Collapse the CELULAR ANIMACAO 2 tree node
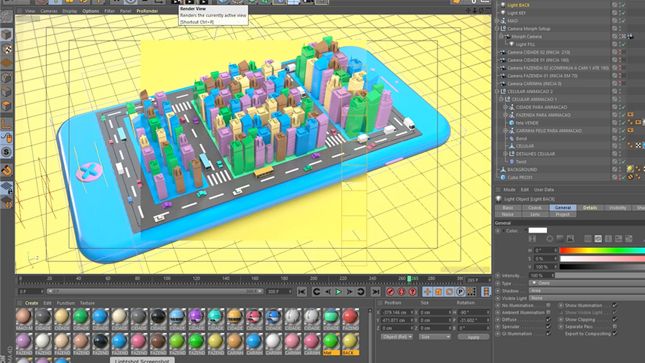Viewport: 645px width, 363px height. (x=497, y=91)
